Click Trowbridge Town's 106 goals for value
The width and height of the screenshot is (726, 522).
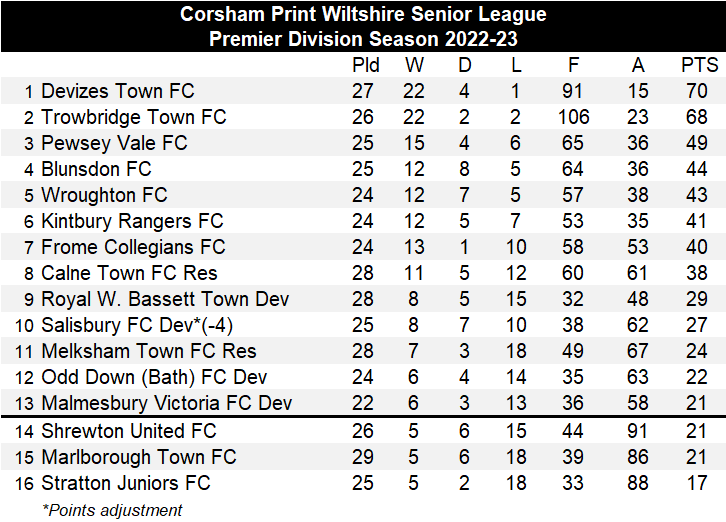click(573, 117)
